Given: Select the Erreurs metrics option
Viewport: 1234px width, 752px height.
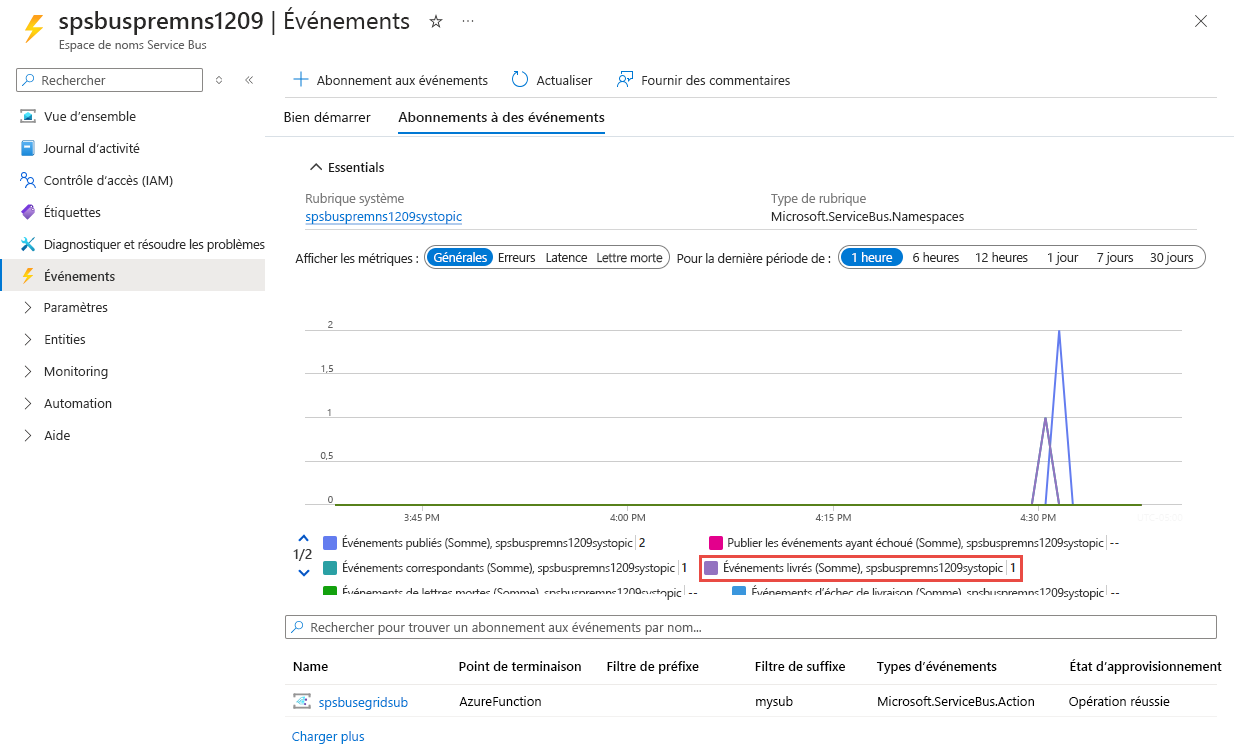Looking at the screenshot, I should [x=517, y=257].
